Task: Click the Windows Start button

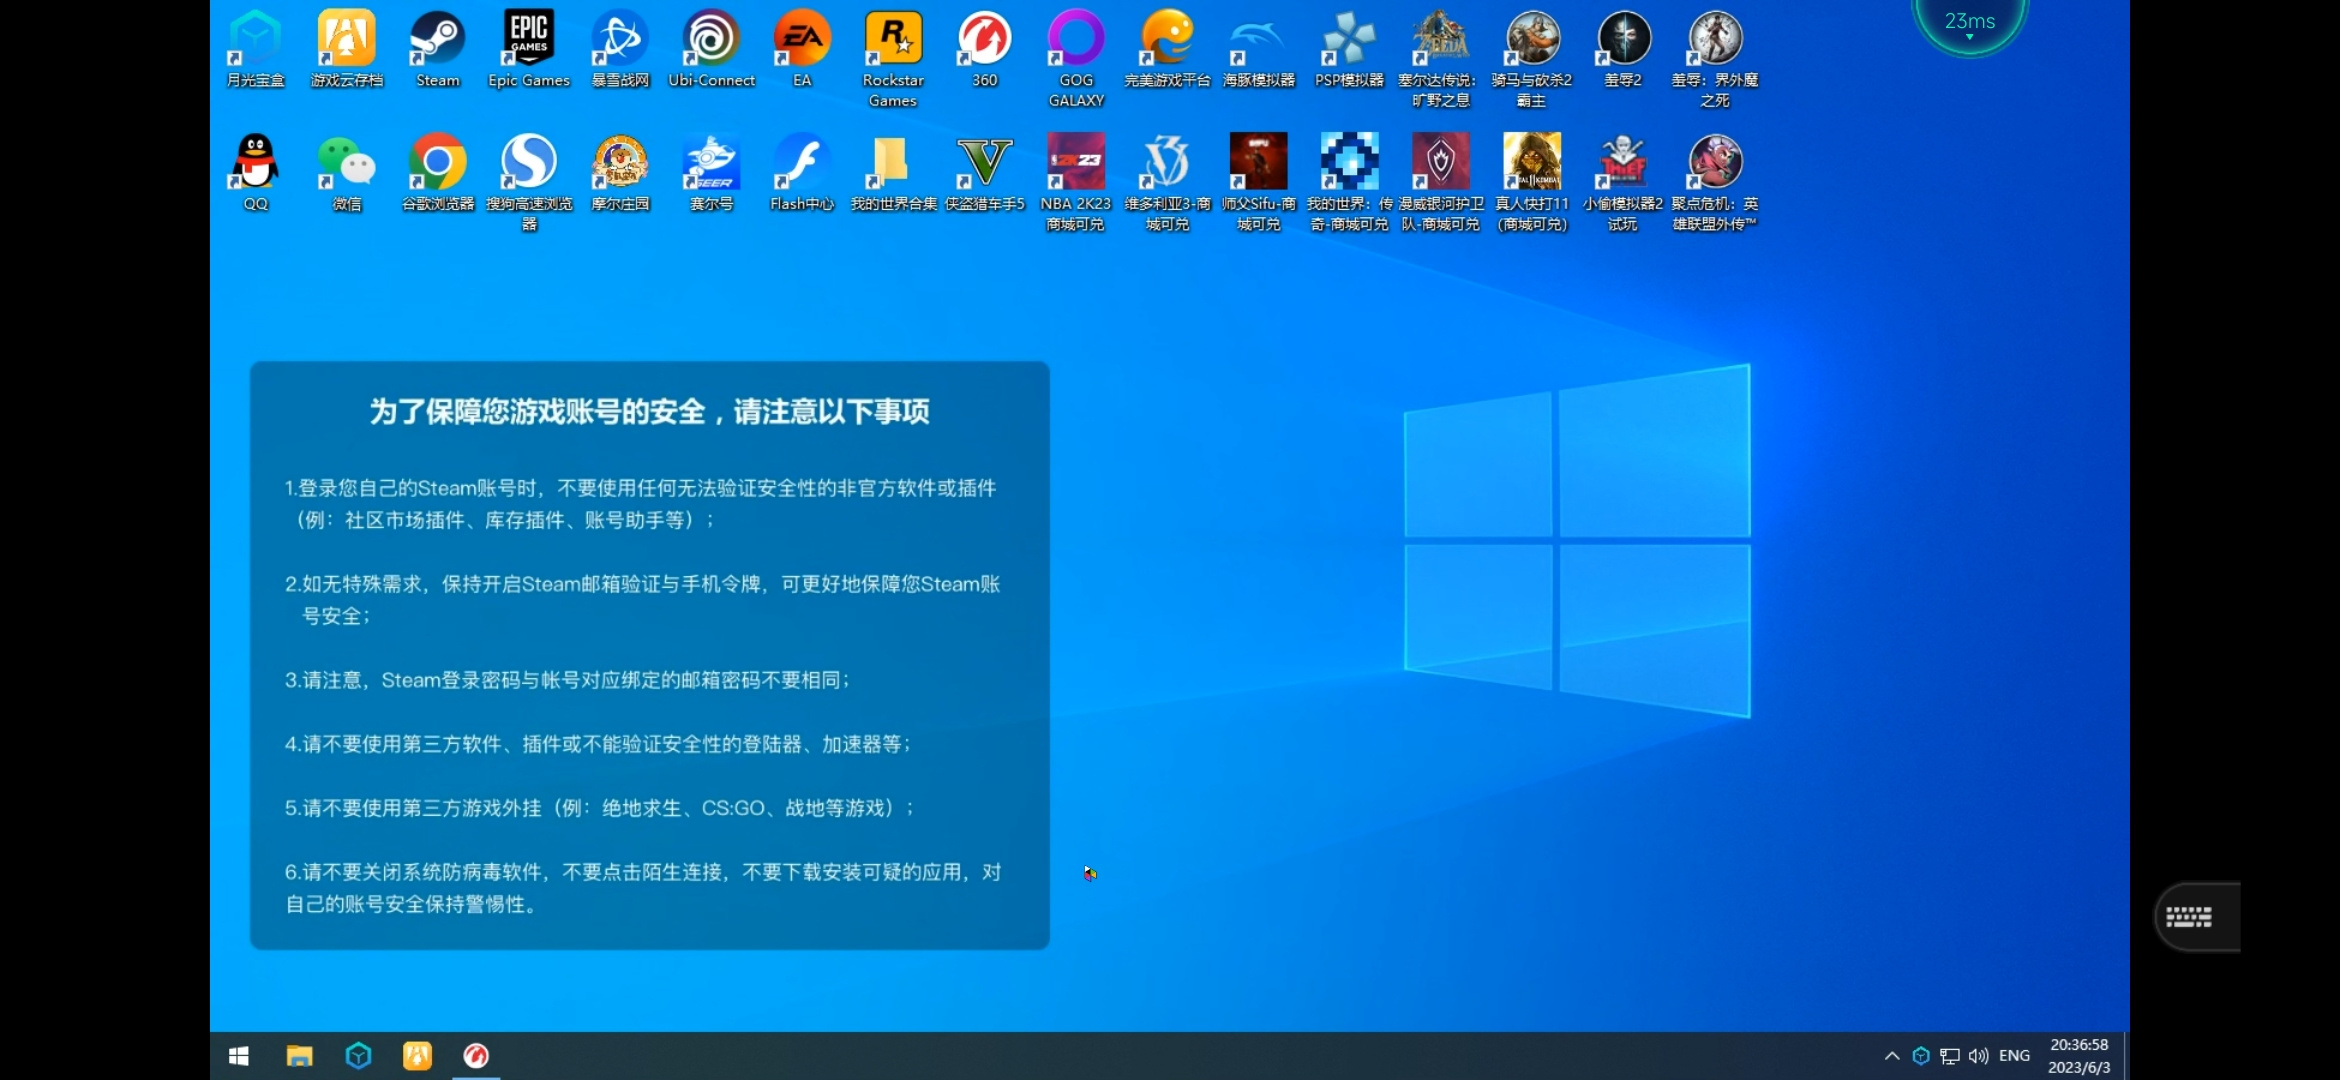Action: pos(238,1056)
